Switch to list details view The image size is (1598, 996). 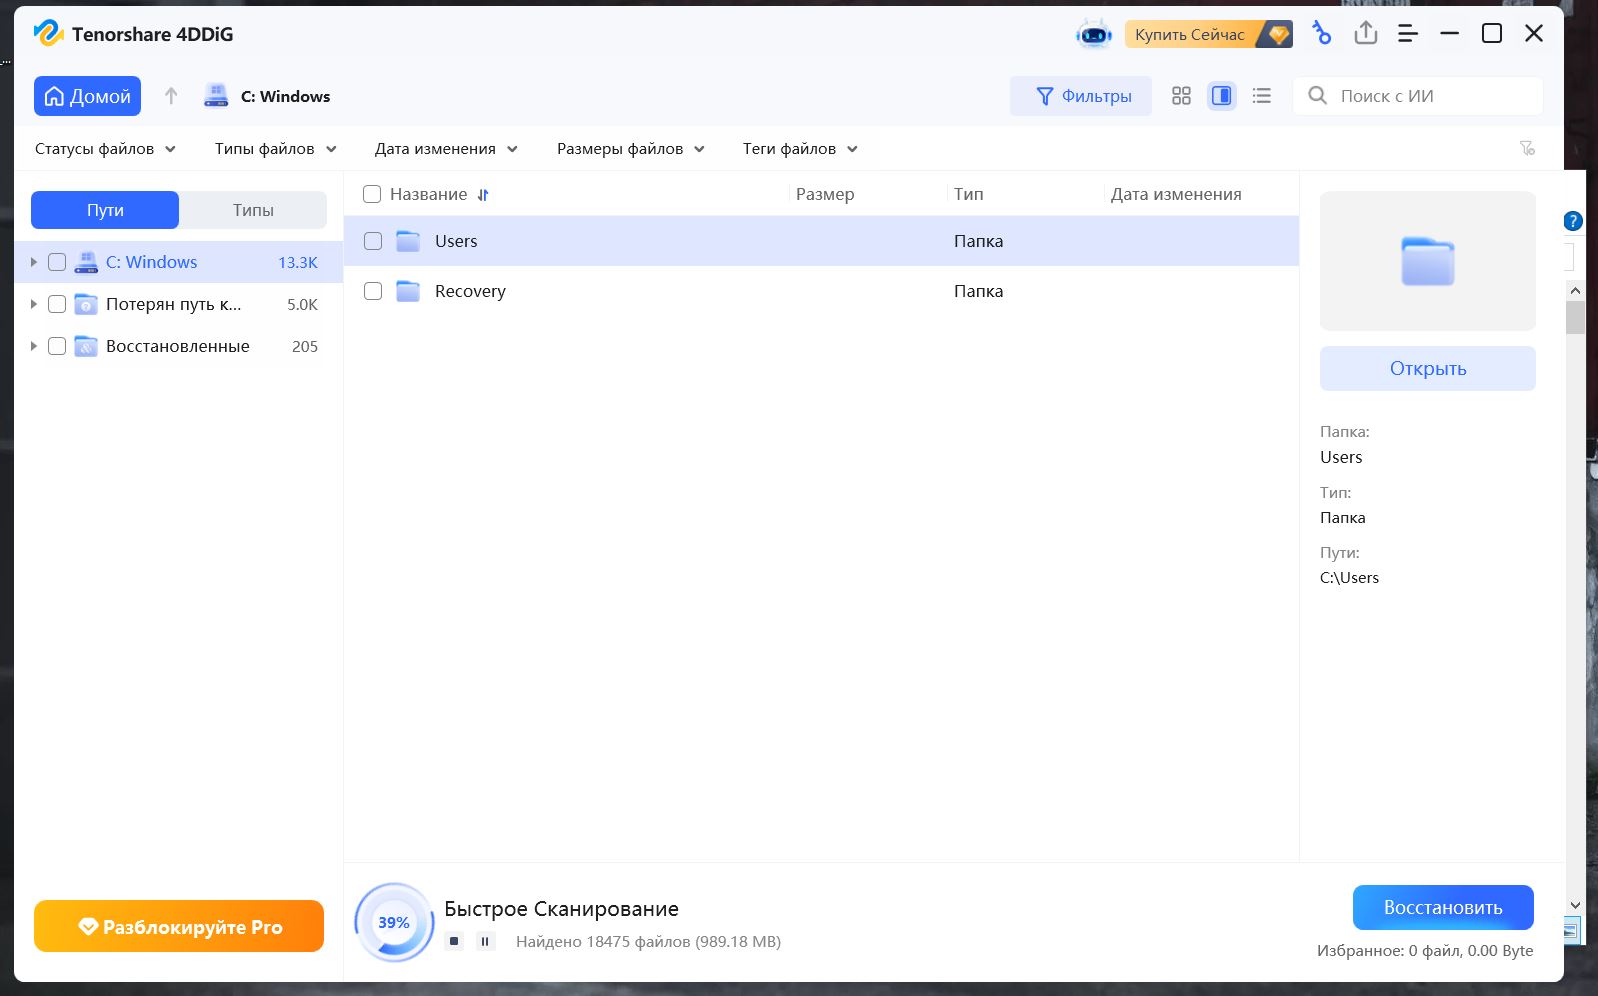[x=1262, y=96]
